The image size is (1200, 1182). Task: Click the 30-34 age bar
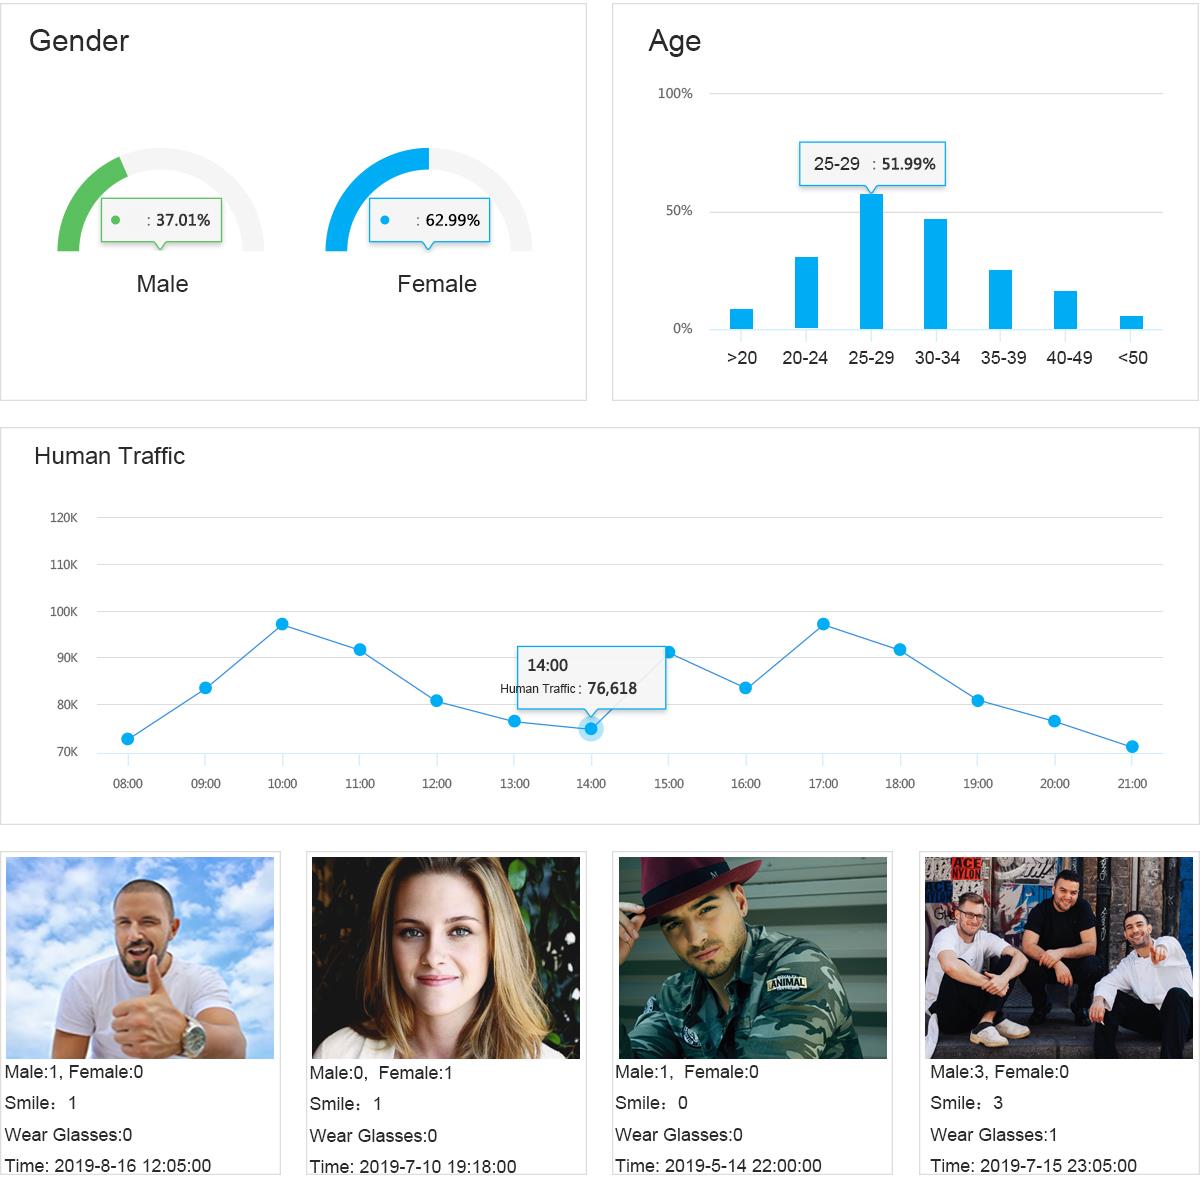tap(935, 274)
